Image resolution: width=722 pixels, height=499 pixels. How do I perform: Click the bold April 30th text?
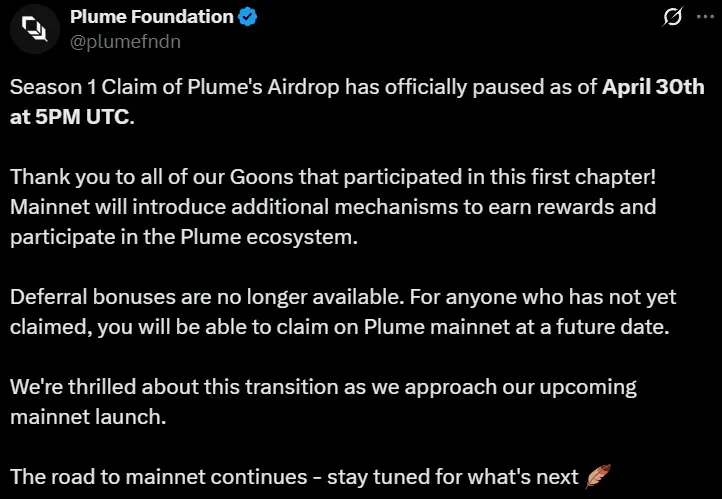click(653, 87)
